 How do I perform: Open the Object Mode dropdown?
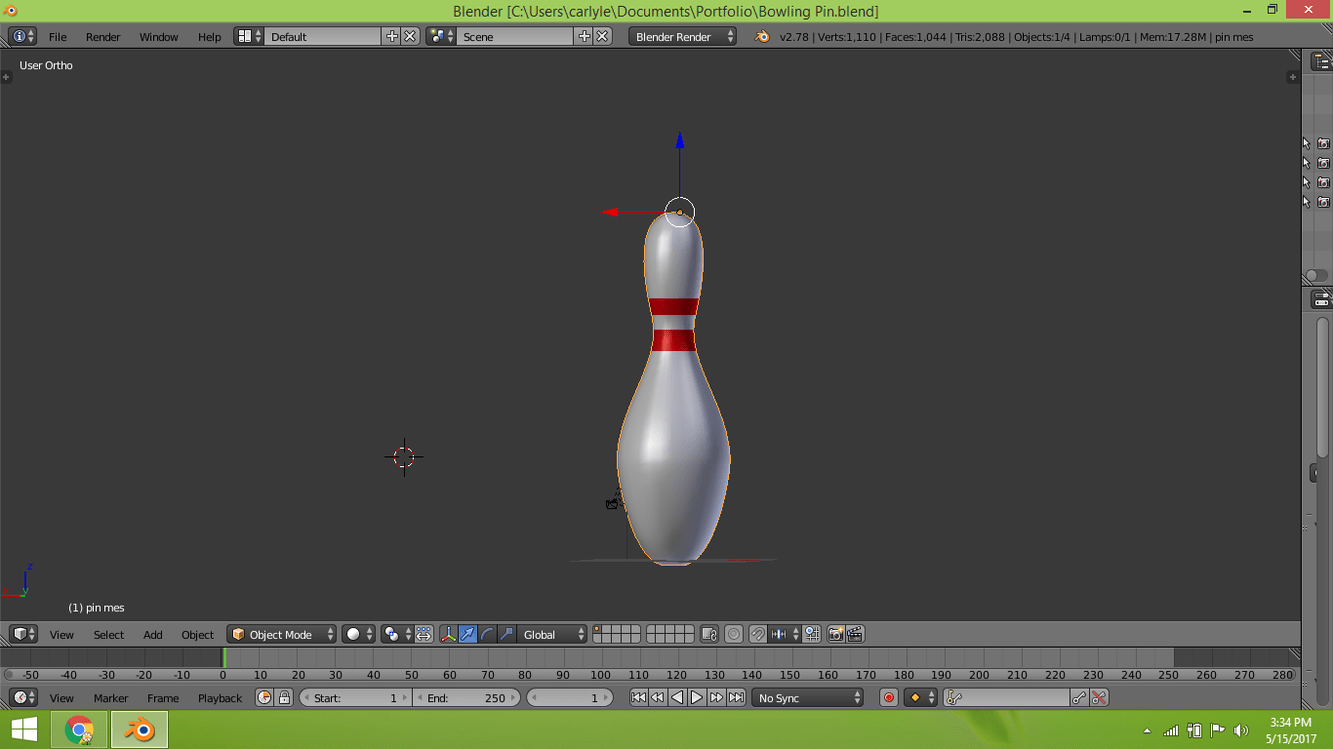(281, 635)
